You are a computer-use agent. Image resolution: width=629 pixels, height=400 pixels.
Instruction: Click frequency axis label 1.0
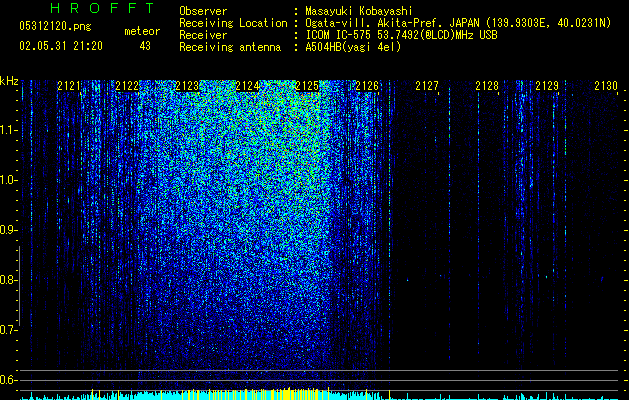(x=8, y=180)
